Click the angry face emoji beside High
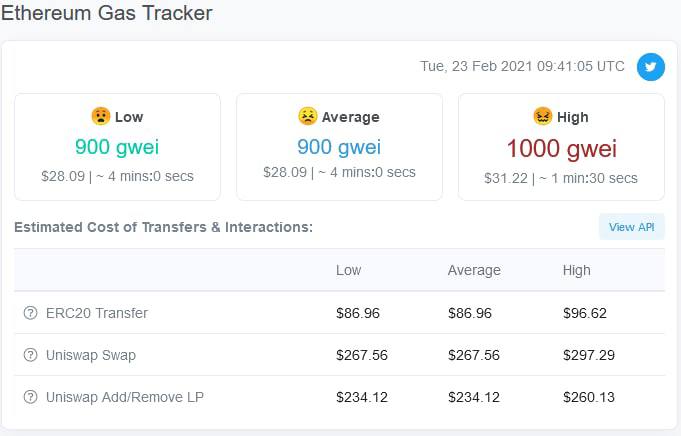 (542, 116)
